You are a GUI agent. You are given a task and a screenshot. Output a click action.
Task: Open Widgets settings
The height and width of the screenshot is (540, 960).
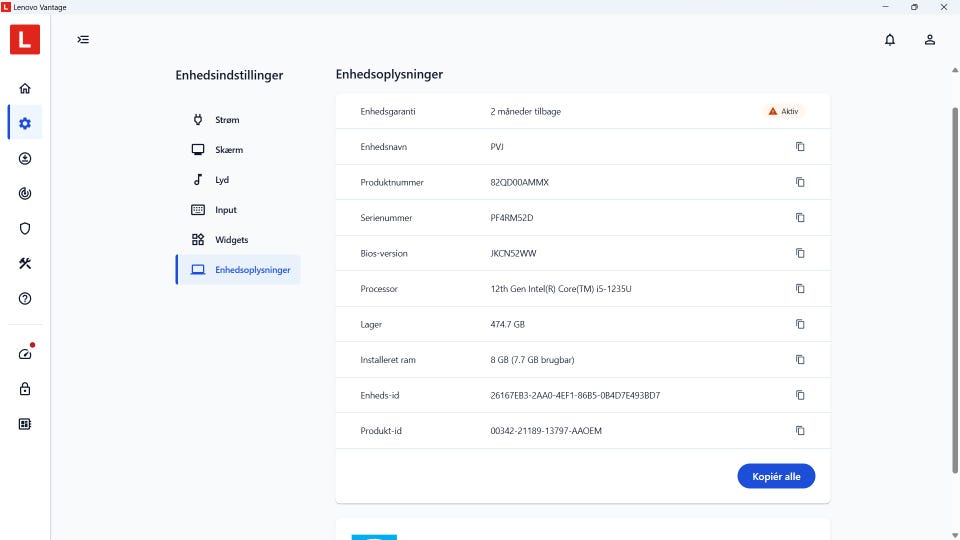pos(238,239)
